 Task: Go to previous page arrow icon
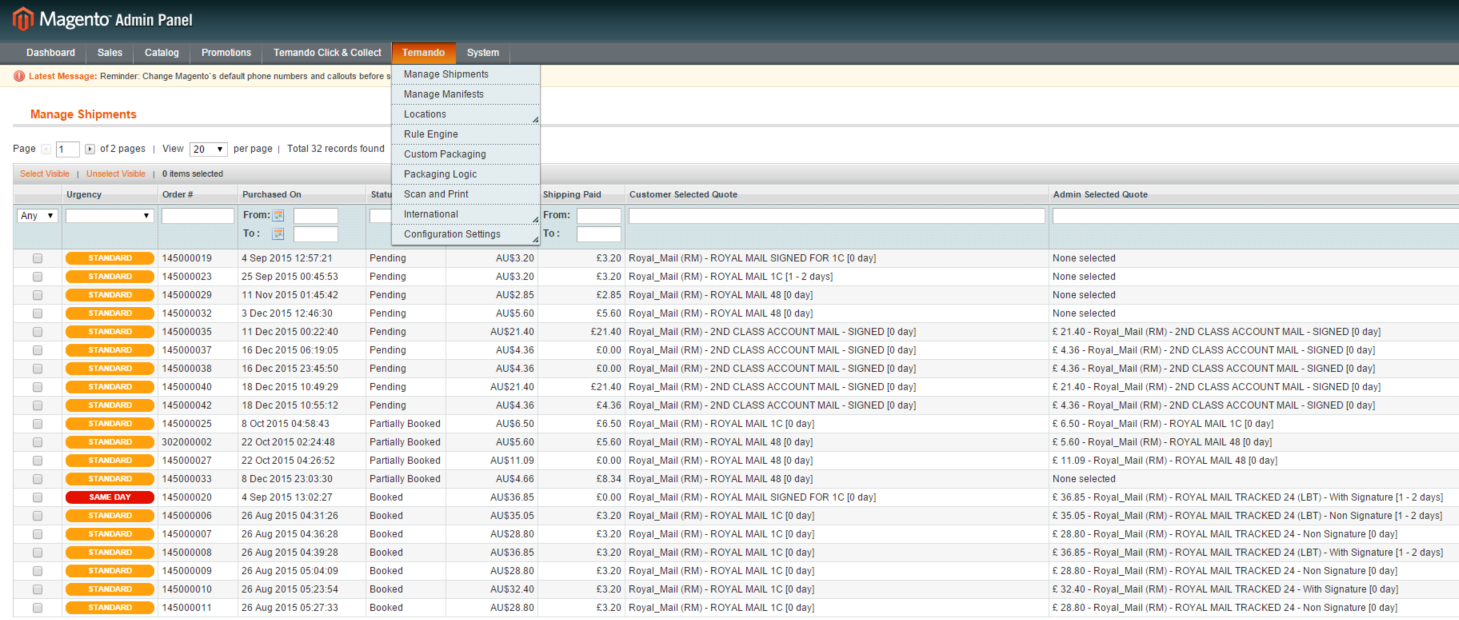click(x=46, y=149)
